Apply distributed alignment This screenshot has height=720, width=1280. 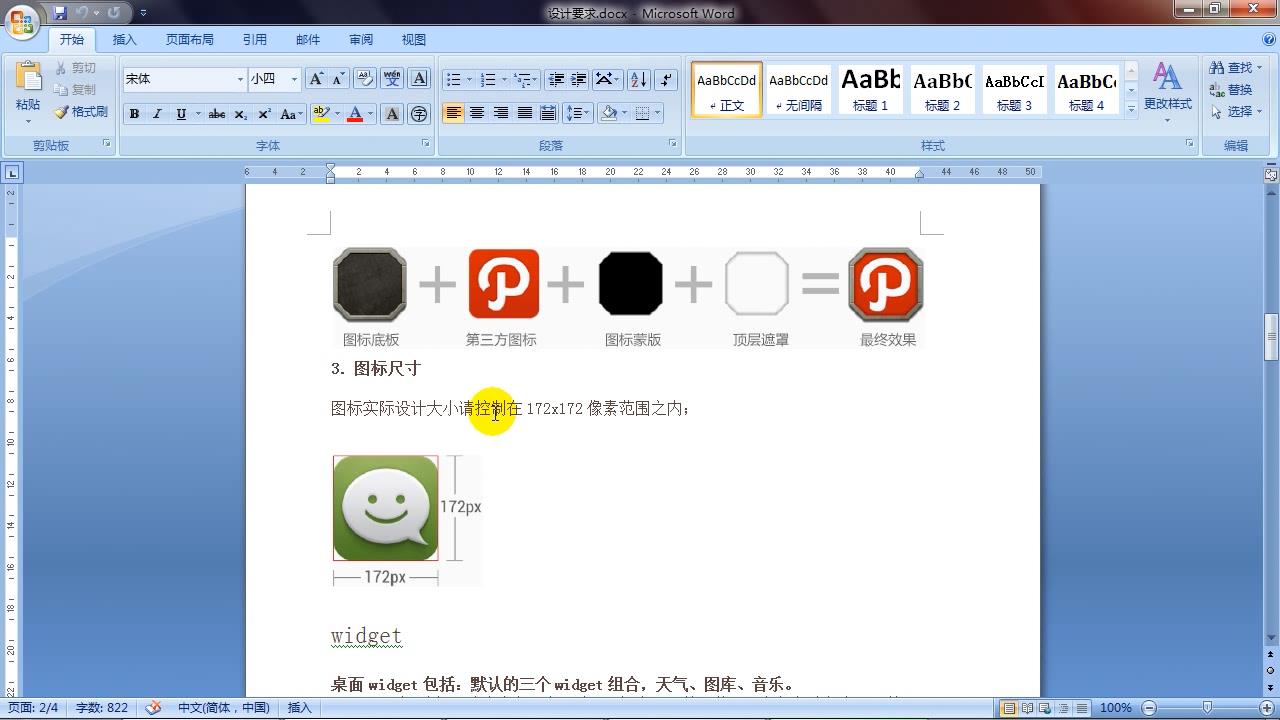pyautogui.click(x=548, y=113)
